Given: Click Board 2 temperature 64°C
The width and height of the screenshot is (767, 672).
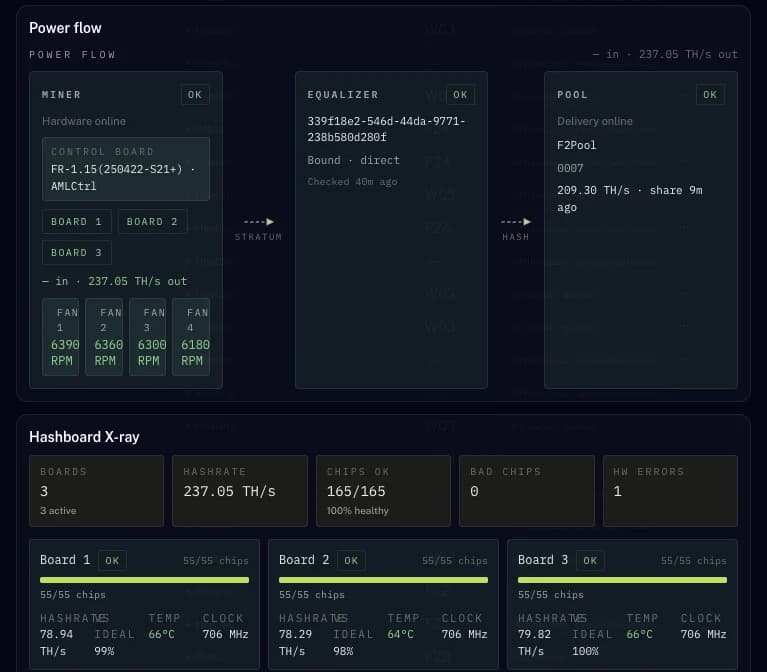Looking at the screenshot, I should click(400, 634).
